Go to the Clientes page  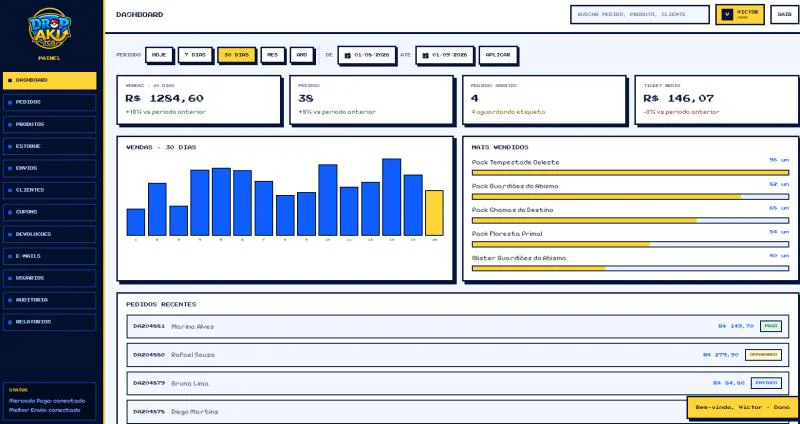(x=49, y=190)
